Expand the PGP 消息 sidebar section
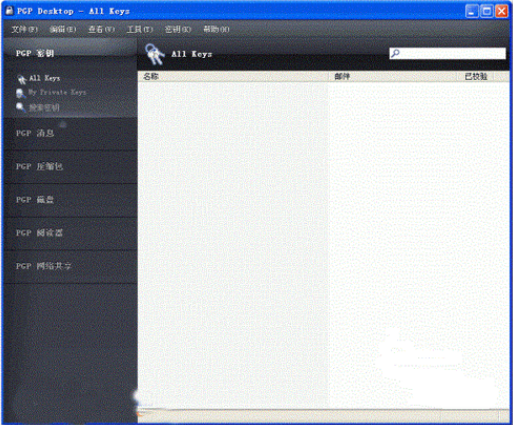513x425 pixels. coord(70,133)
